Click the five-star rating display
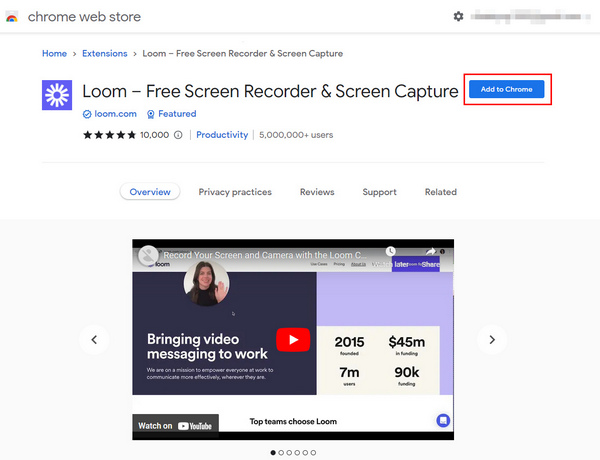Image resolution: width=600 pixels, height=460 pixels. (109, 135)
